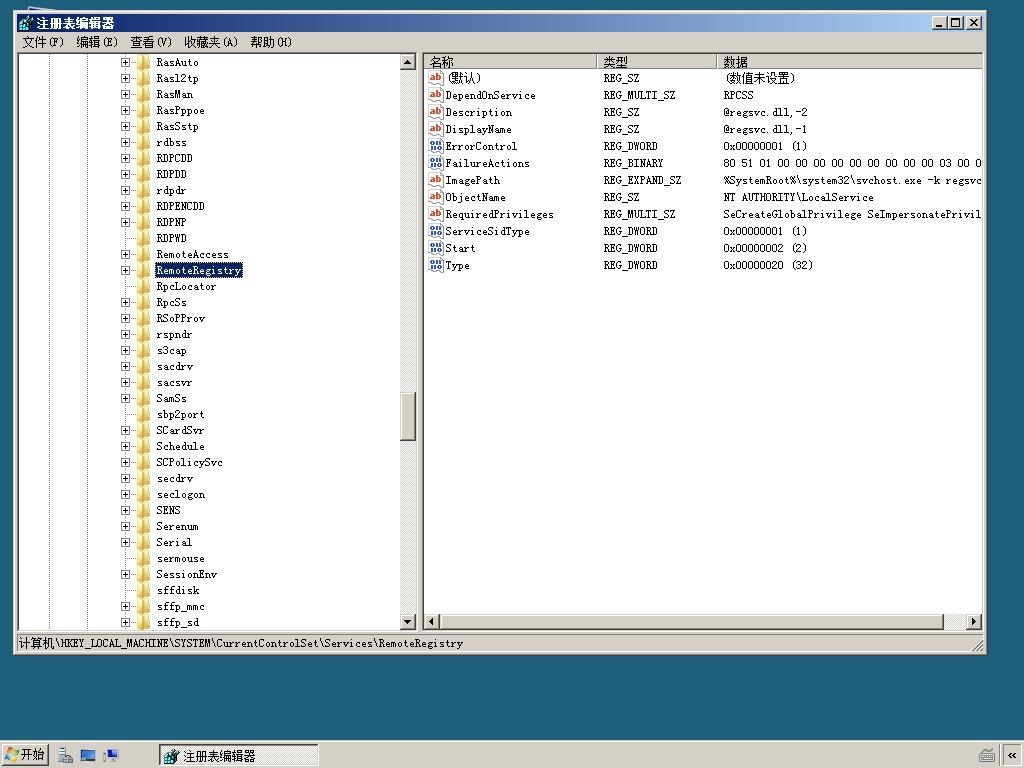Click the sermouse folder icon
The height and width of the screenshot is (768, 1024).
coord(144,558)
